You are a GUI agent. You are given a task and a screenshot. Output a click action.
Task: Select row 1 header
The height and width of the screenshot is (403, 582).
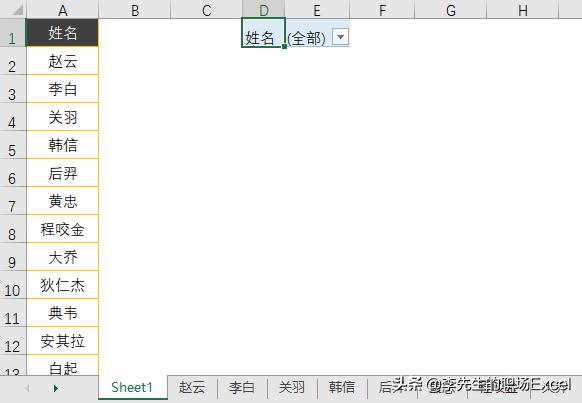click(x=13, y=33)
